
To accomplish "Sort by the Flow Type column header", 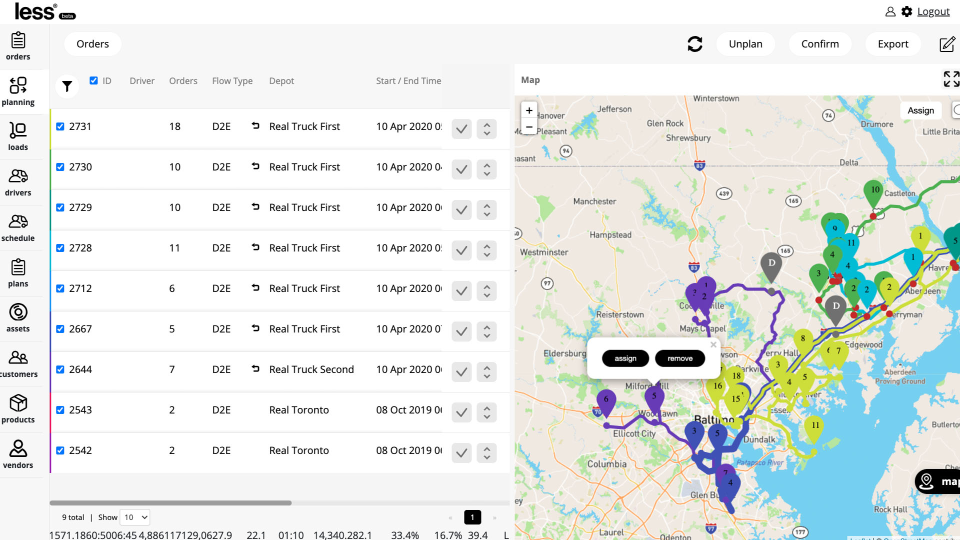I will (x=232, y=81).
